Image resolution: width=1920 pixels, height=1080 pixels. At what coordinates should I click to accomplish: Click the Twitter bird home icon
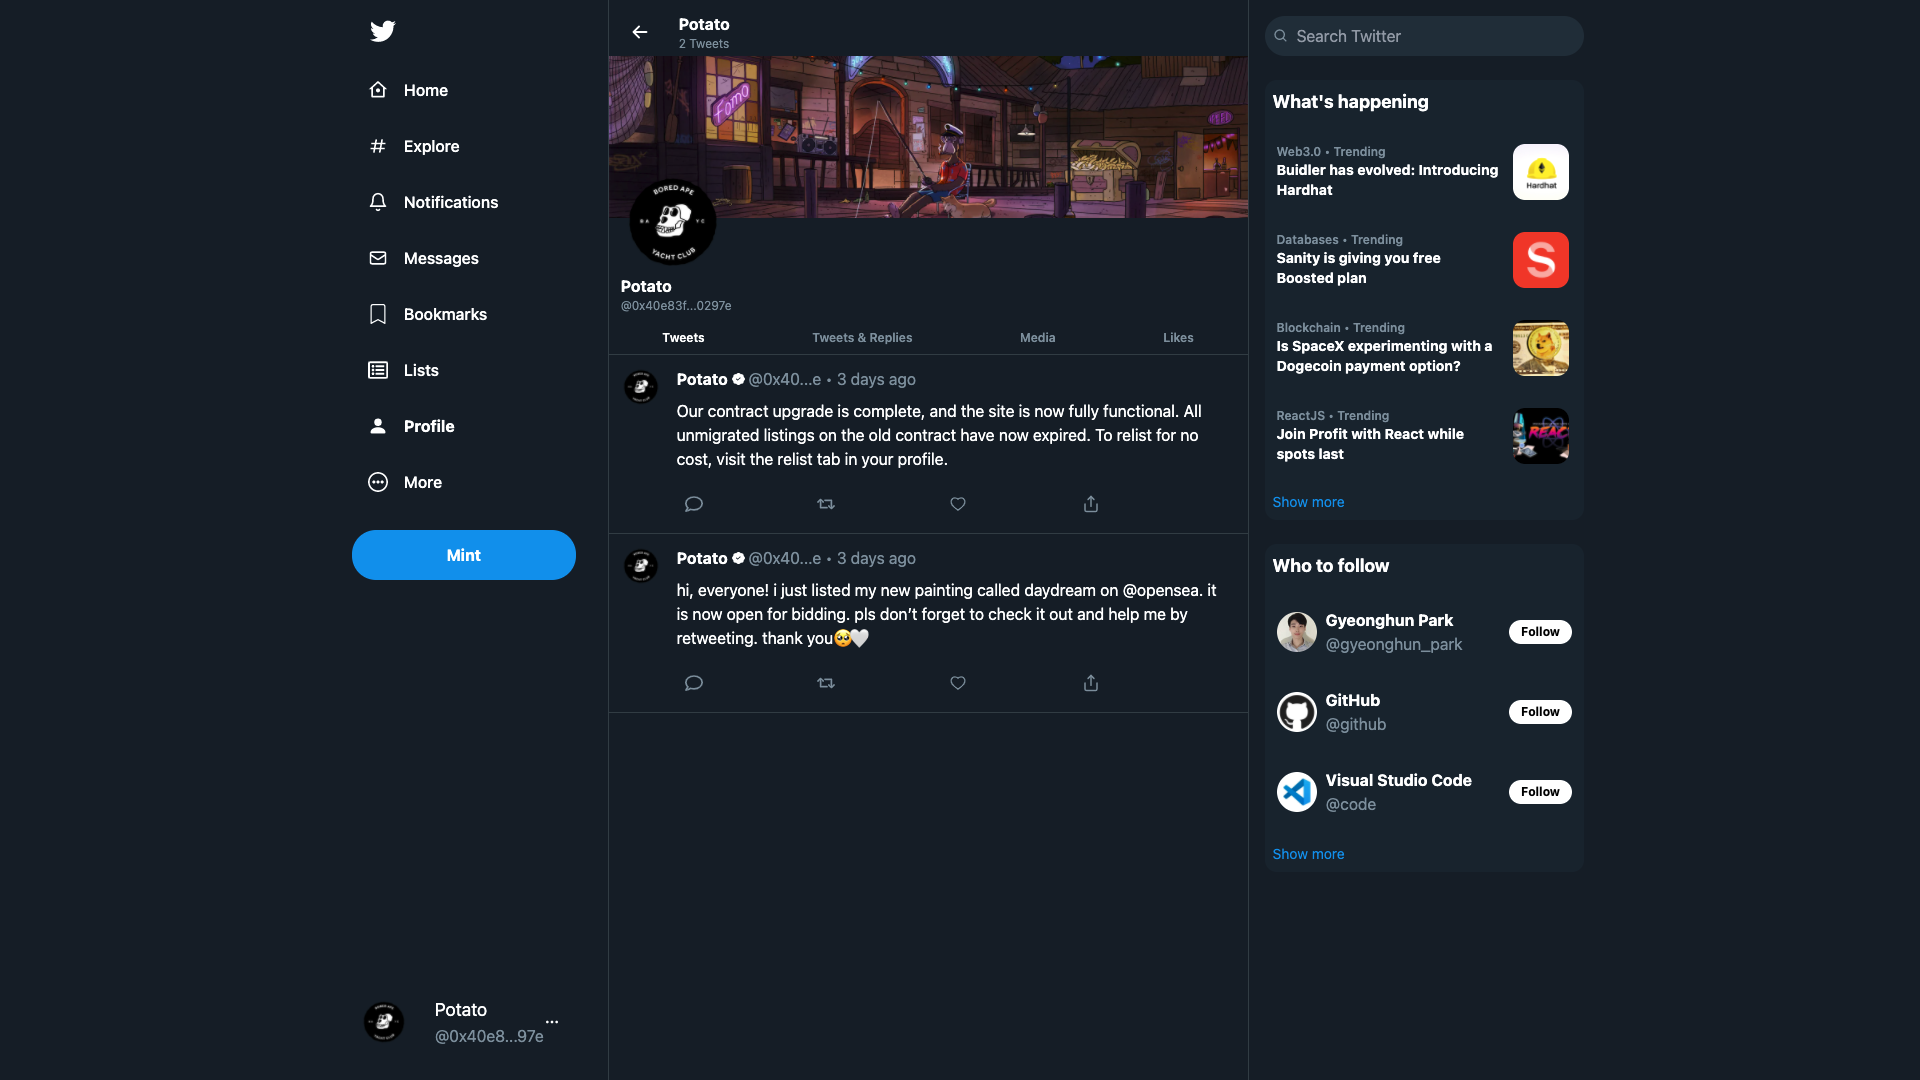pyautogui.click(x=382, y=30)
